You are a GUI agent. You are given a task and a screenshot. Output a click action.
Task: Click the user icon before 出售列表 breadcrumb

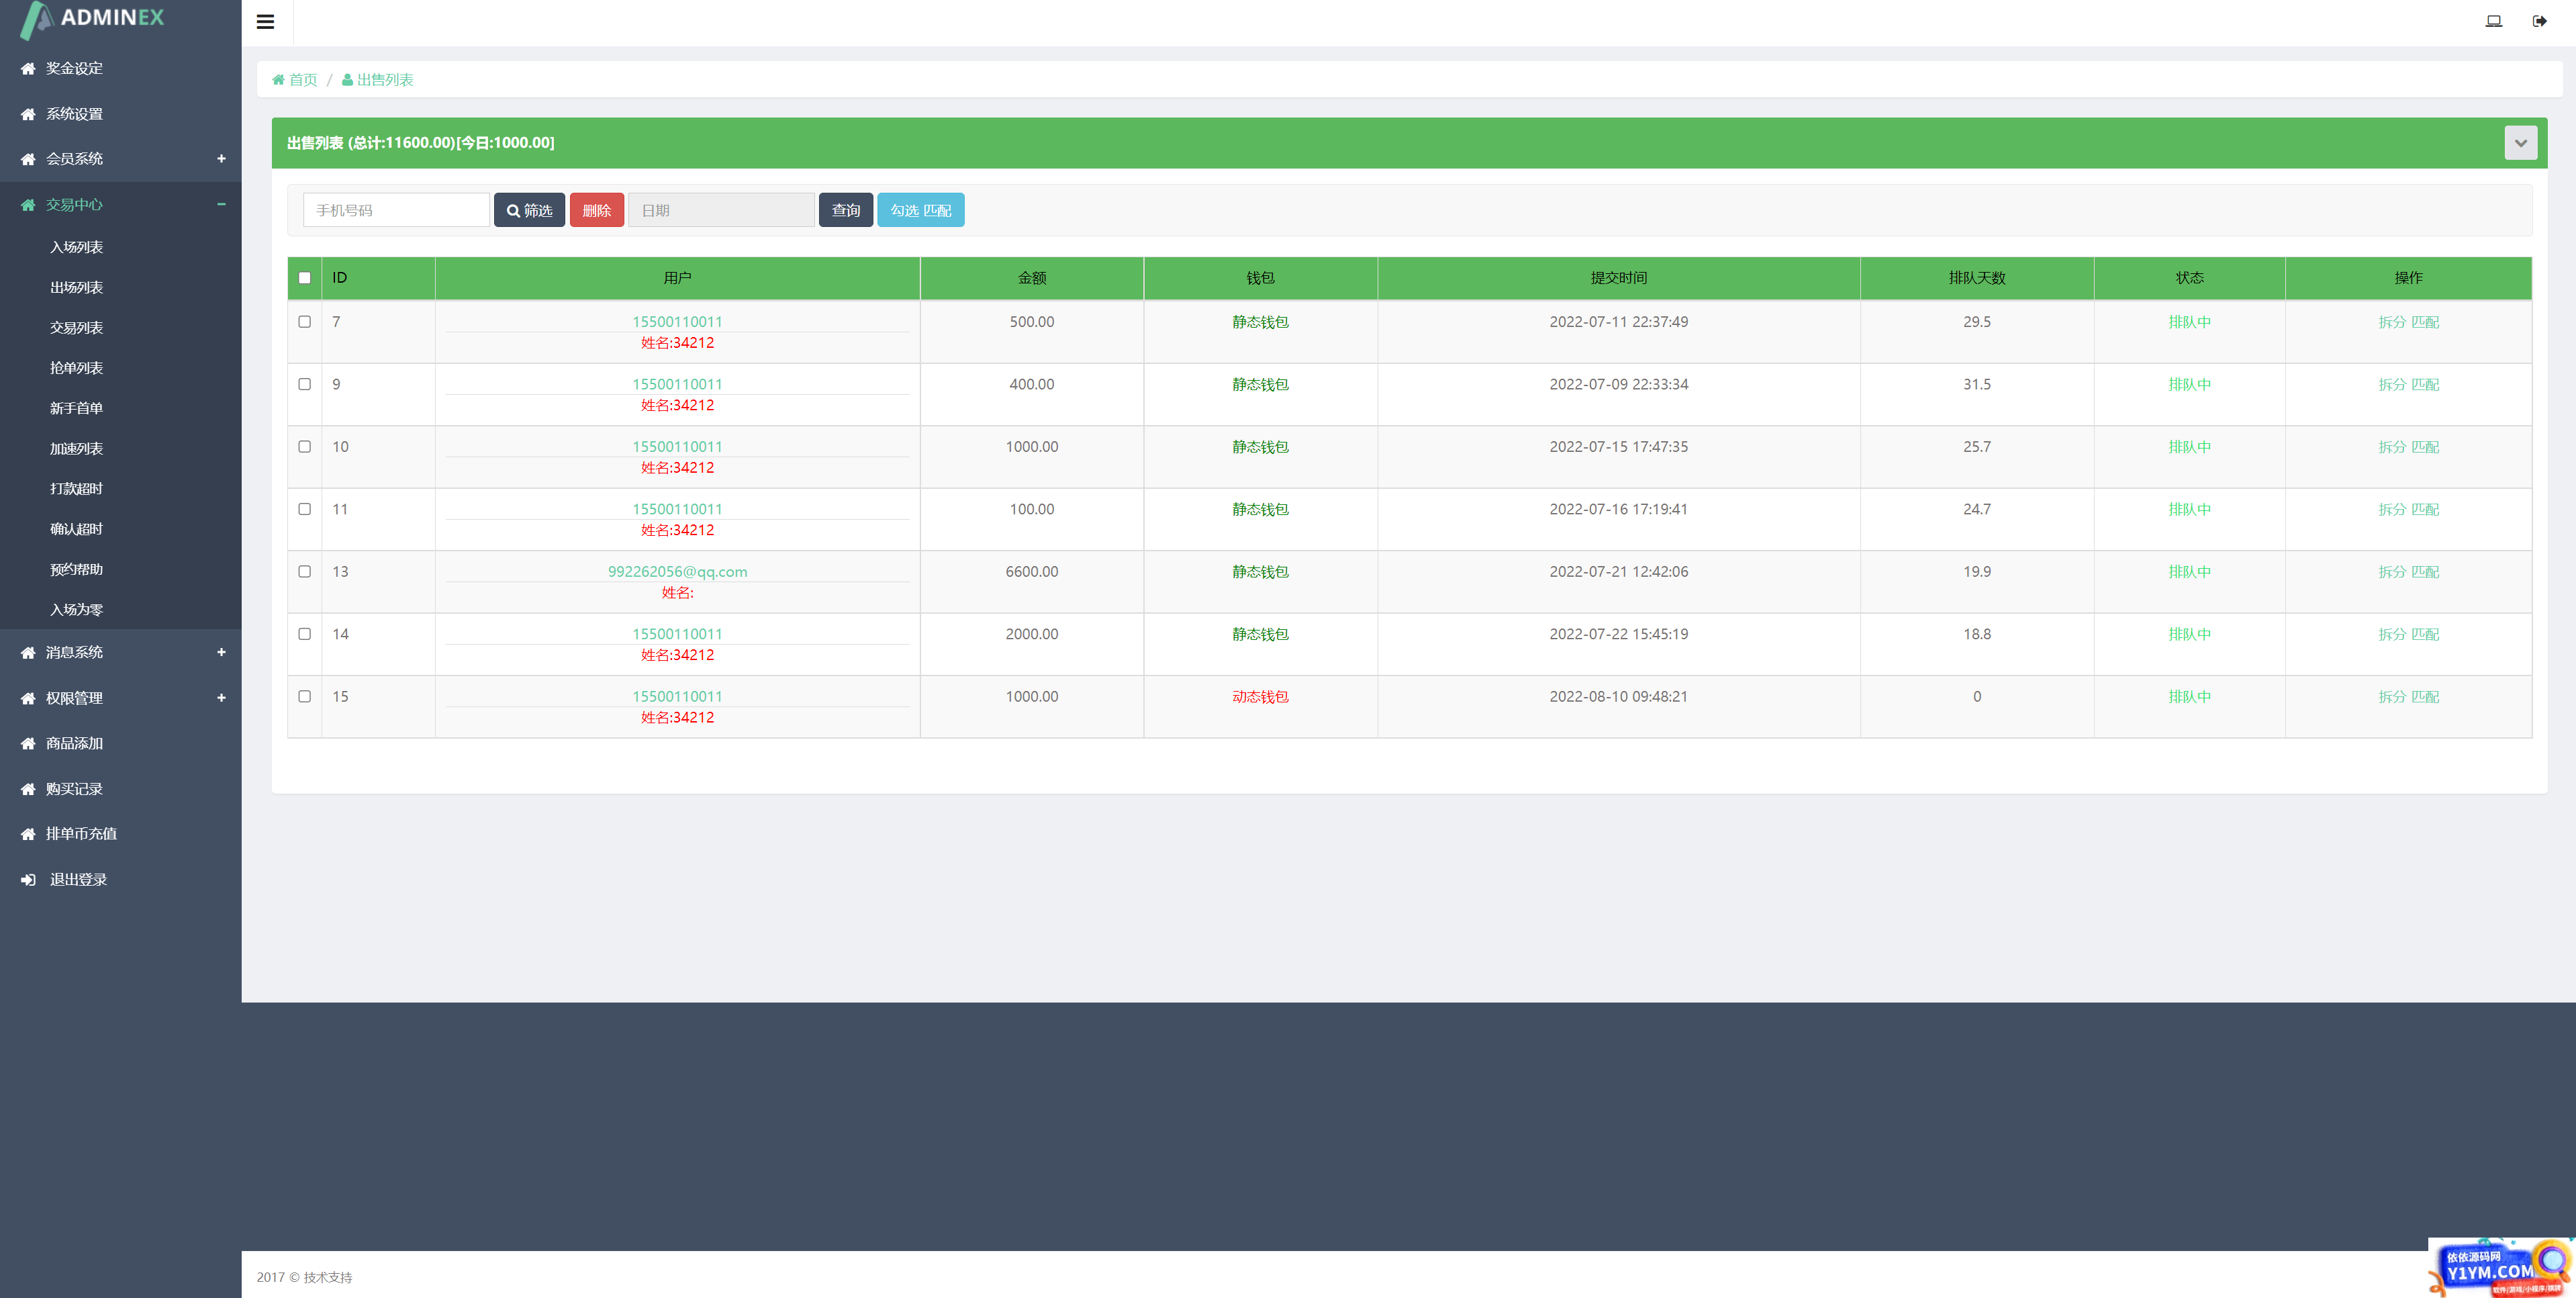(x=347, y=80)
